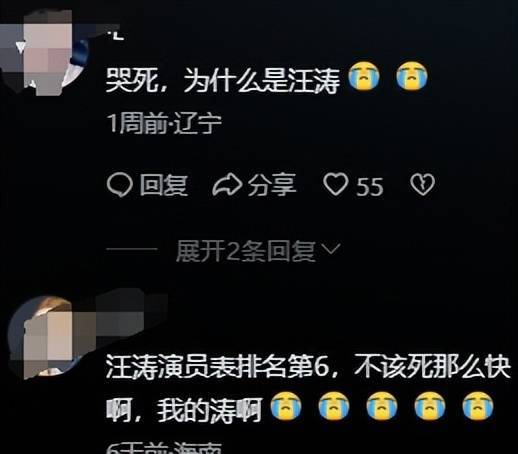Like the comment with the heart icon
Image resolution: width=518 pixels, height=454 pixels.
[336, 184]
